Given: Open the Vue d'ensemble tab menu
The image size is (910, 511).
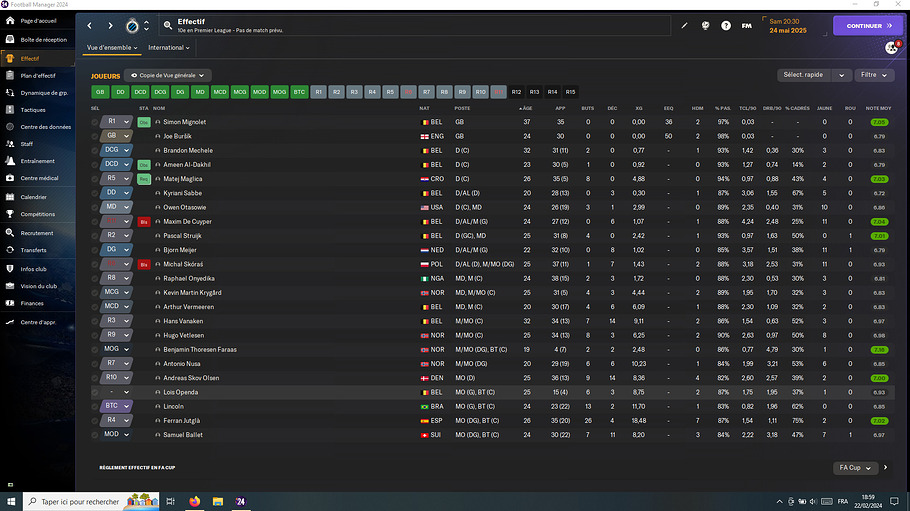Looking at the screenshot, I should (x=112, y=47).
